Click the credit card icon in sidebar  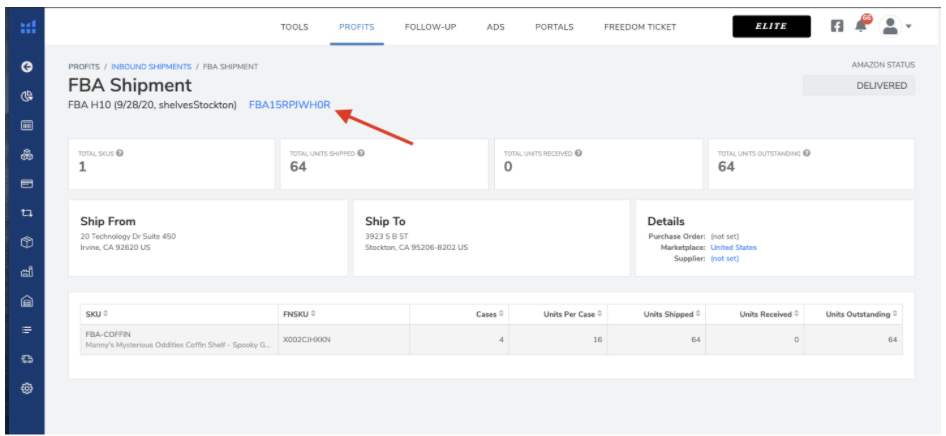coord(27,184)
